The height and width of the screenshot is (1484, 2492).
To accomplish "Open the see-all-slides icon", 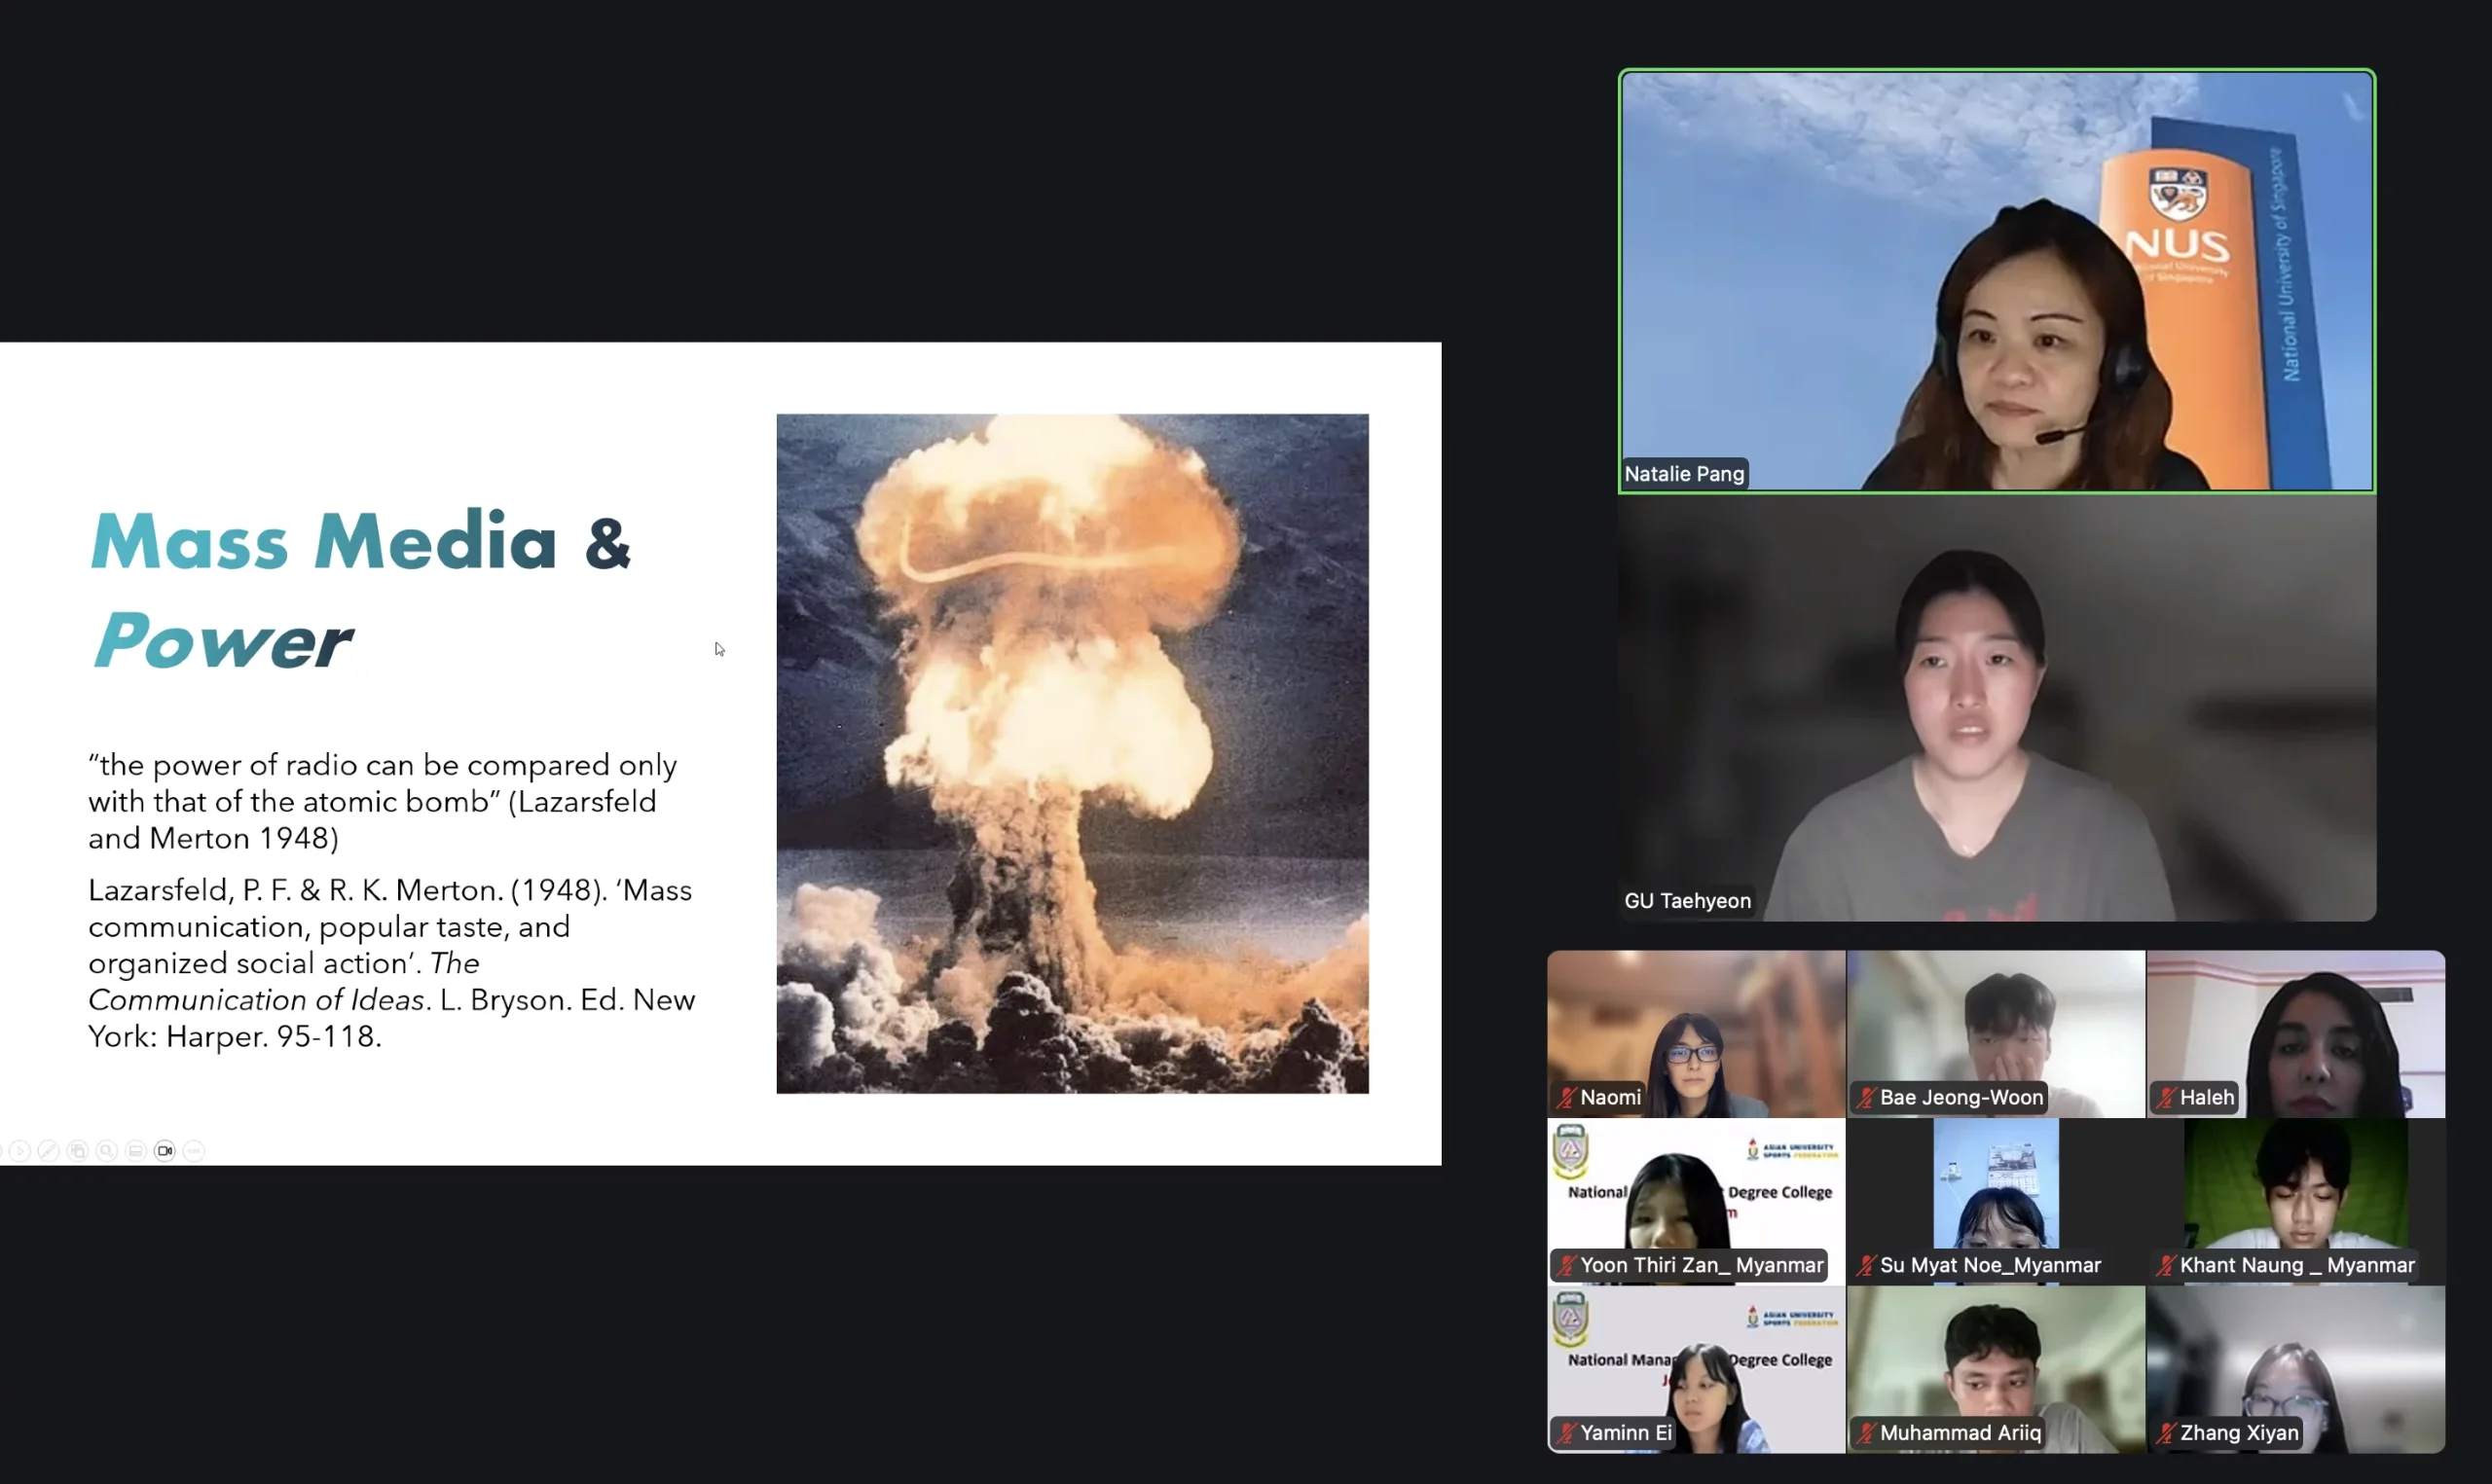I will pos(77,1151).
